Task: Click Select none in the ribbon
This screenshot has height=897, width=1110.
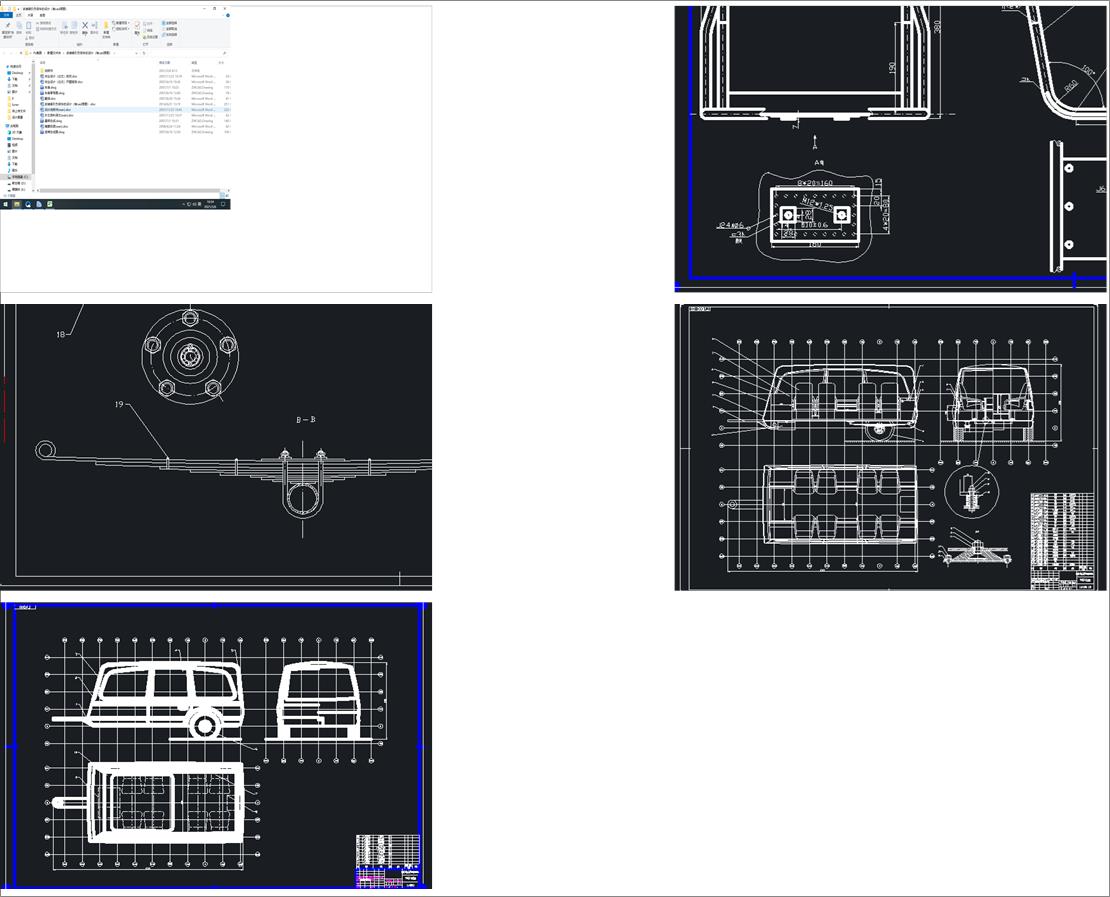Action: pyautogui.click(x=170, y=28)
